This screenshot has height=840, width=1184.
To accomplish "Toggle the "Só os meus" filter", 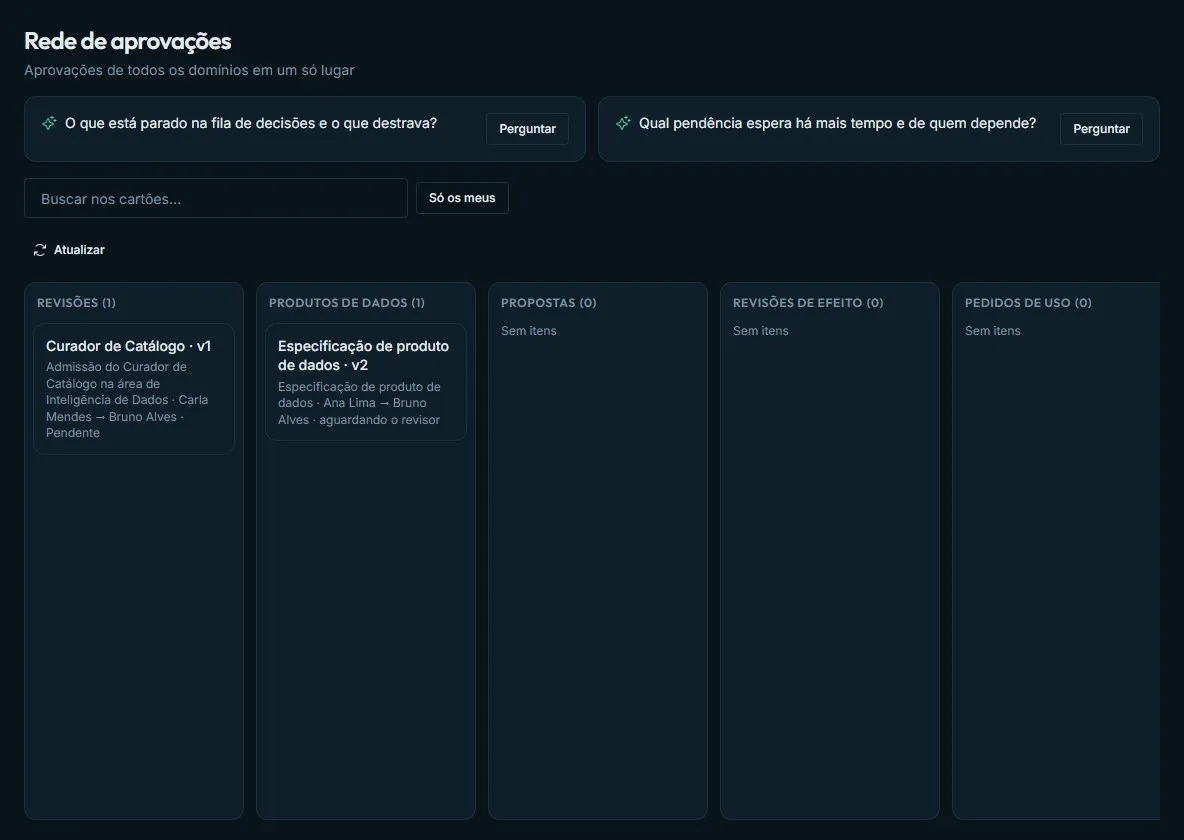I will click(x=462, y=198).
